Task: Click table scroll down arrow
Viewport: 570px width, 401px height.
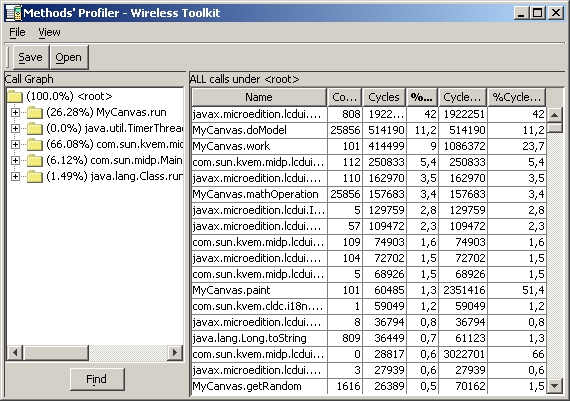Action: coord(555,386)
